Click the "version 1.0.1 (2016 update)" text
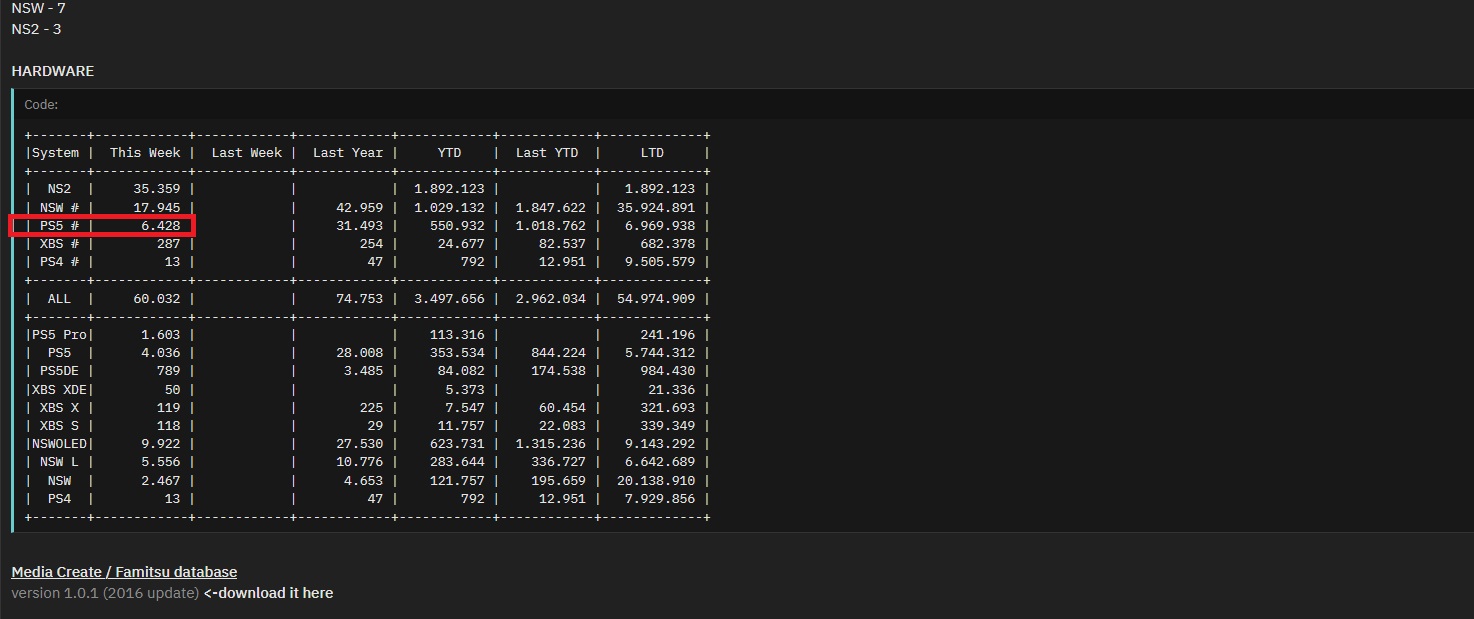Image resolution: width=1474 pixels, height=619 pixels. 105,593
